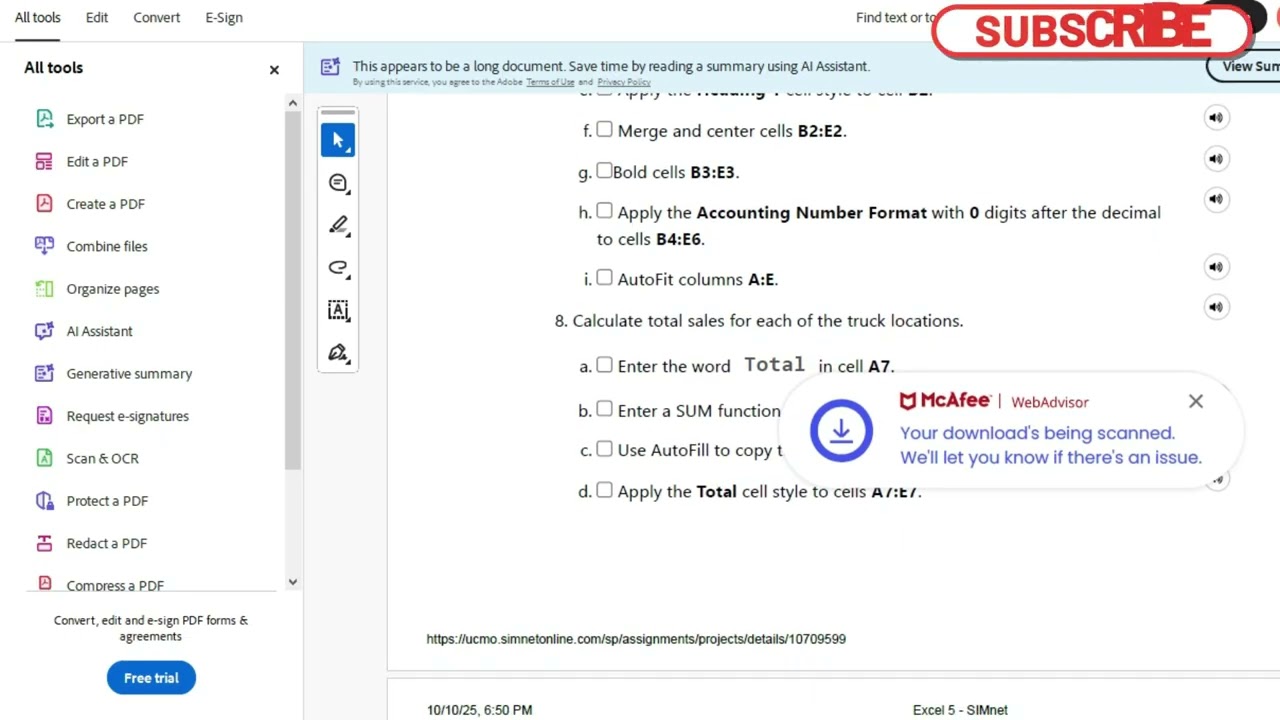Open Generative summary tool icon
The height and width of the screenshot is (720, 1280).
pos(44,373)
